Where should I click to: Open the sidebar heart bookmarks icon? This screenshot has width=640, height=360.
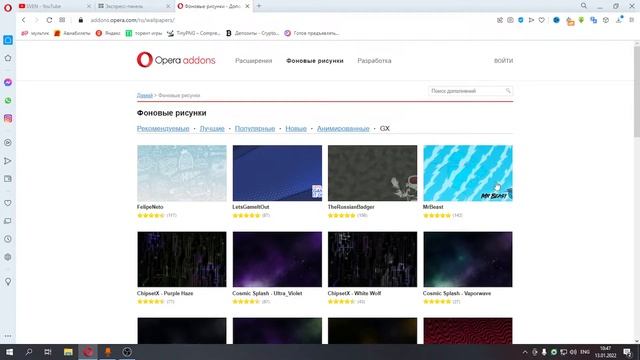point(8,203)
